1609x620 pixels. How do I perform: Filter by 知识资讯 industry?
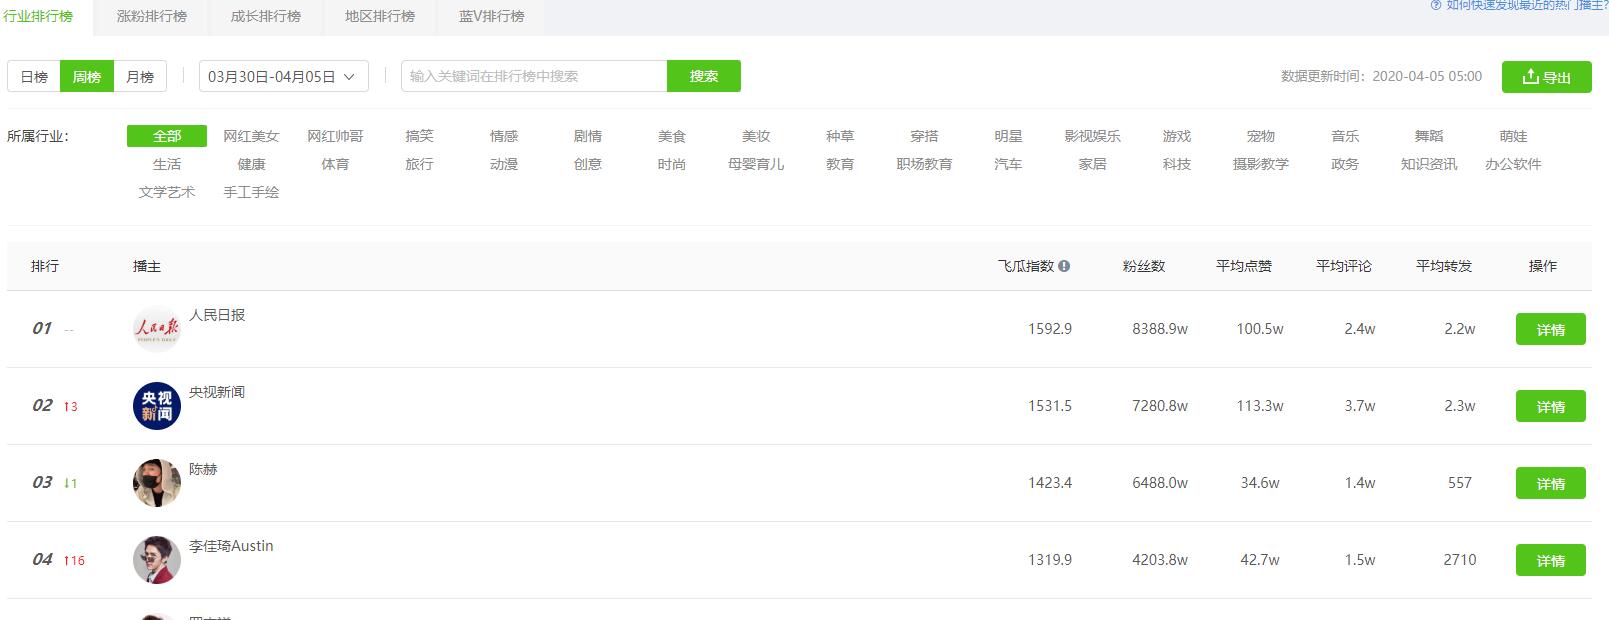pos(1429,164)
